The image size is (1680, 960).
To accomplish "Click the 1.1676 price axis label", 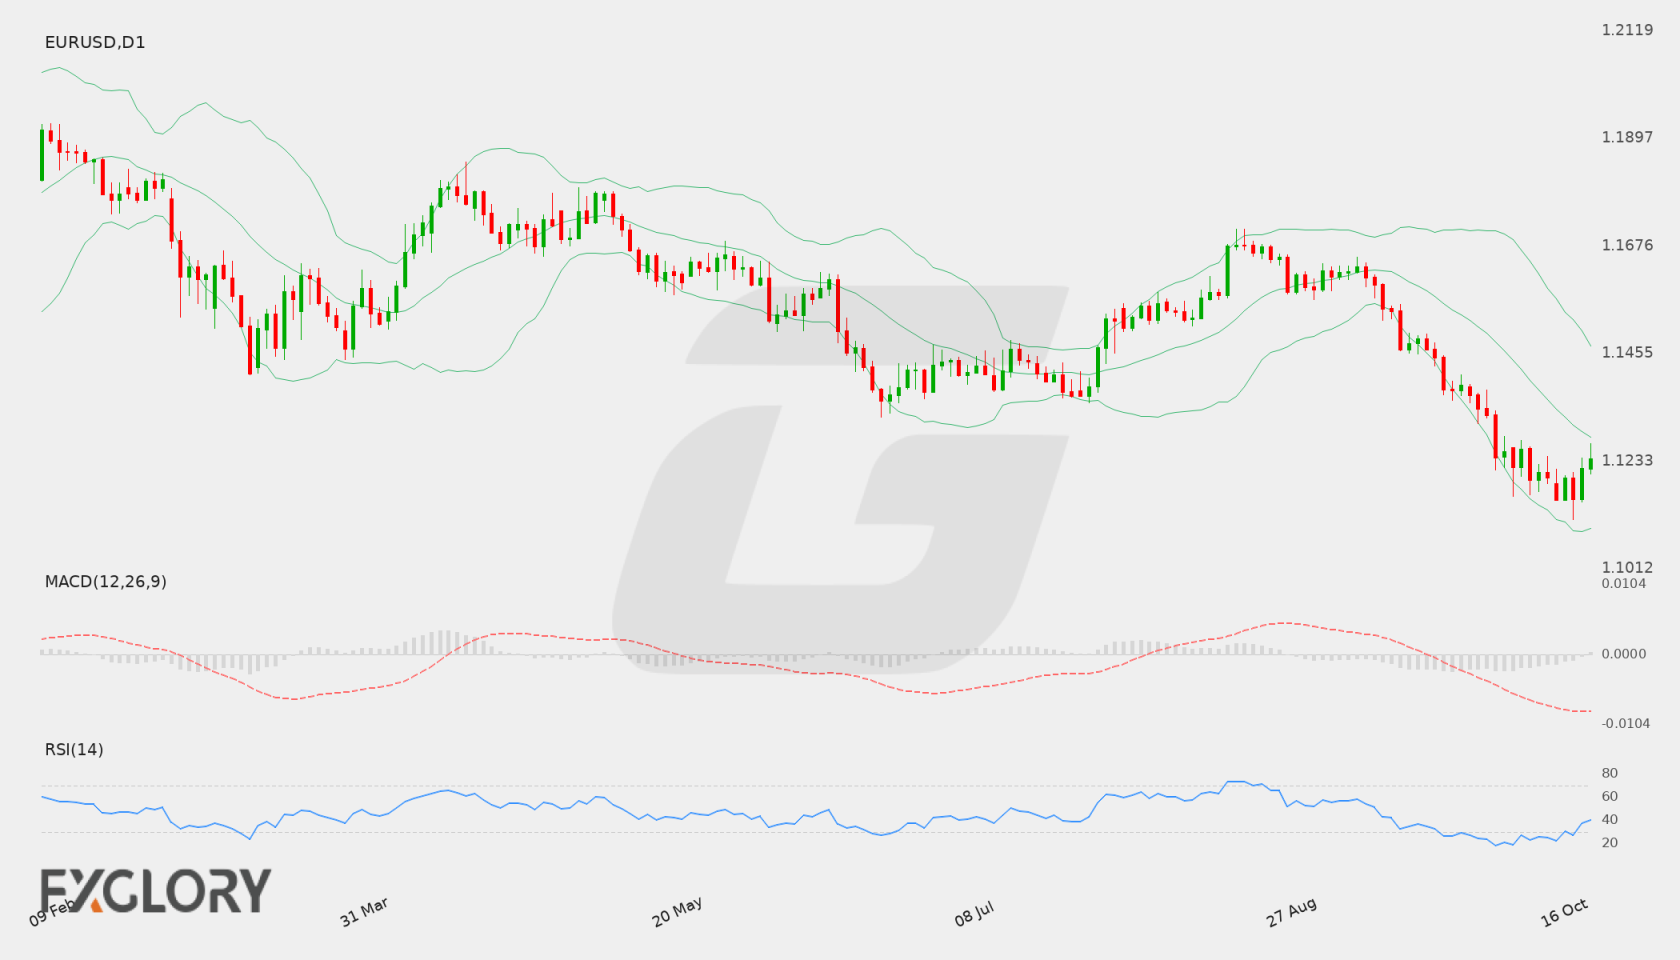I will [1627, 245].
